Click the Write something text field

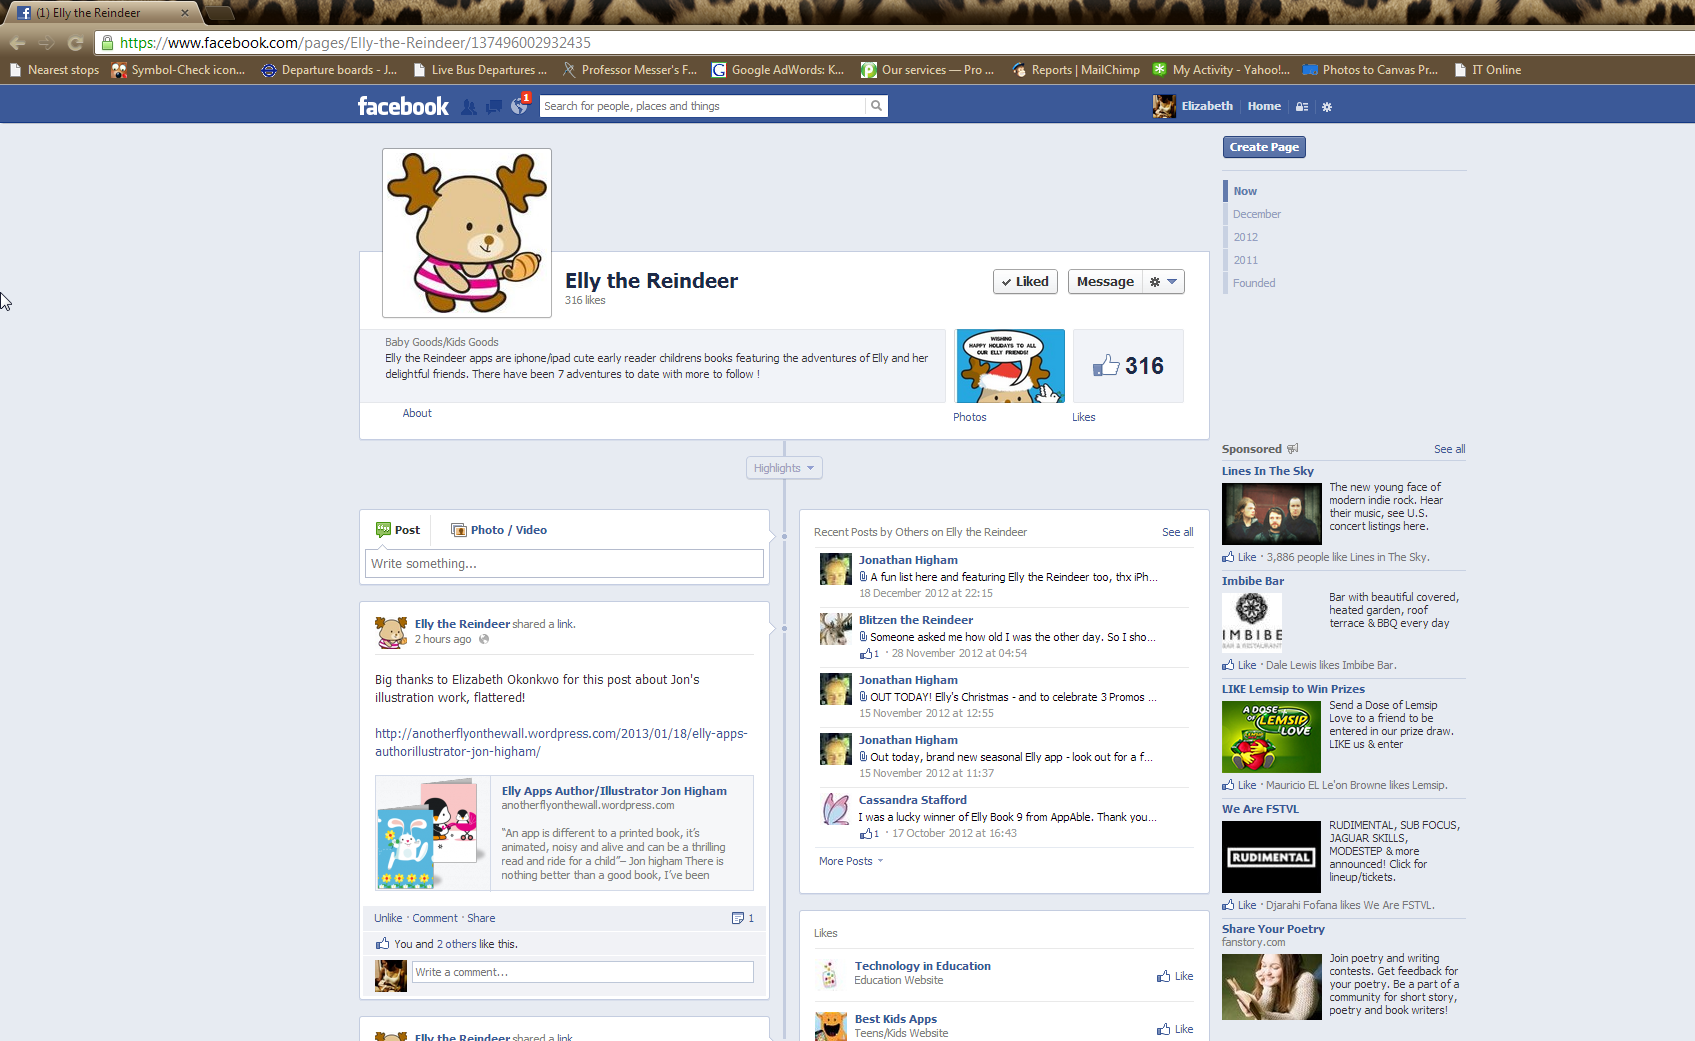[x=564, y=564]
